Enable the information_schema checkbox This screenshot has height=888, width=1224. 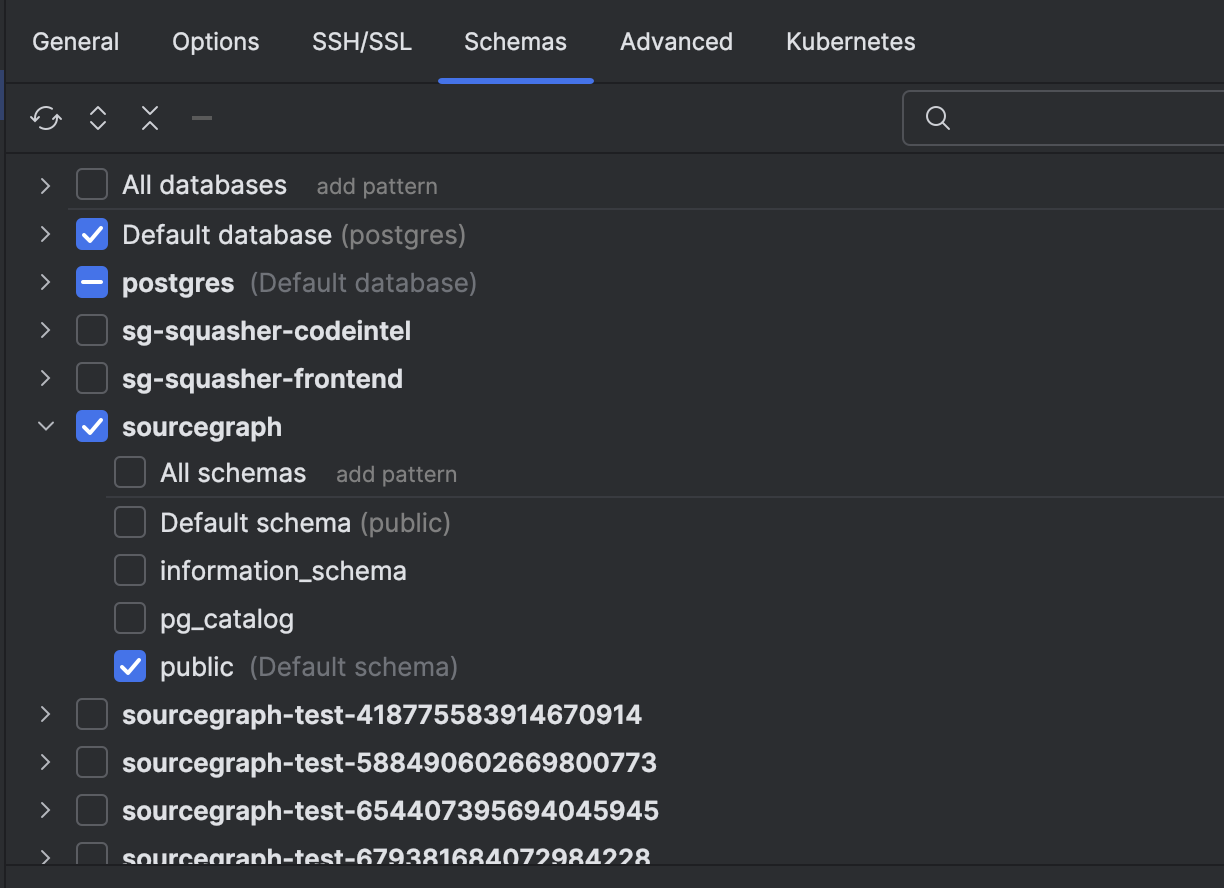pyautogui.click(x=130, y=570)
